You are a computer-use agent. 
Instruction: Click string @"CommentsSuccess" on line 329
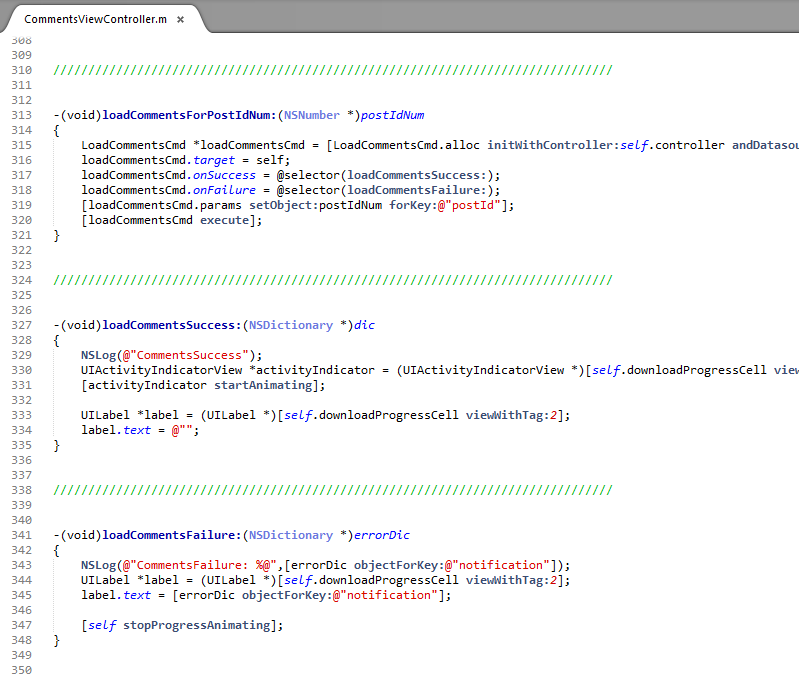pos(185,355)
